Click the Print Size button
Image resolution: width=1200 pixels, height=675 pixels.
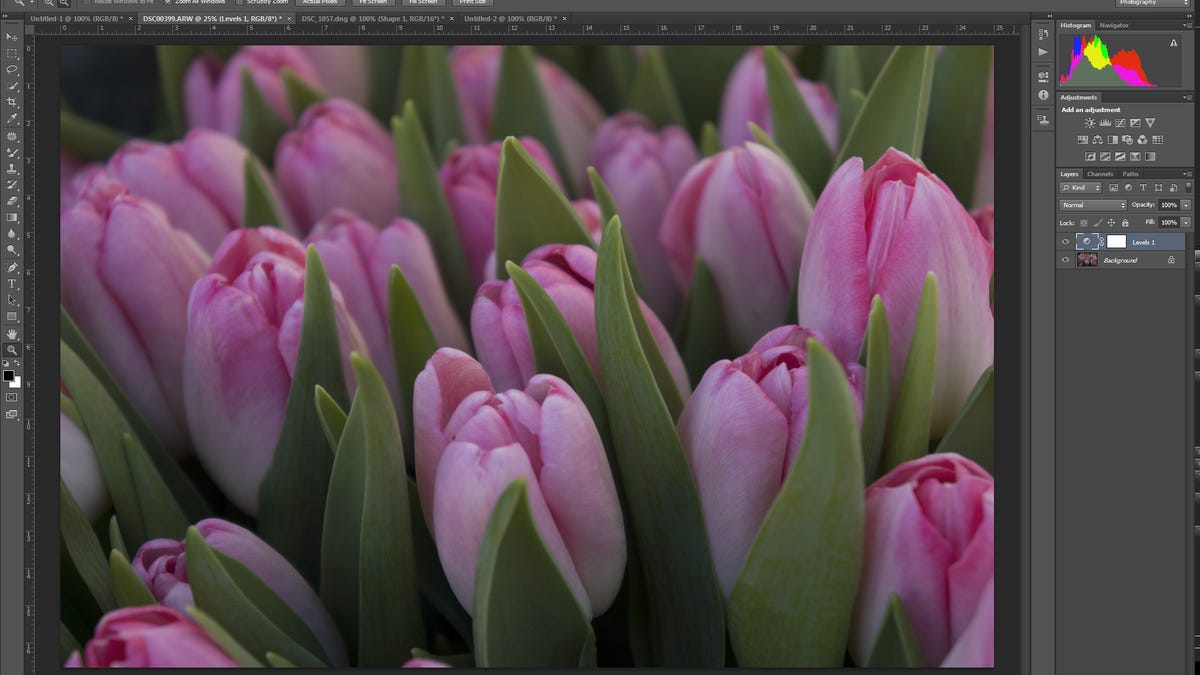[472, 3]
